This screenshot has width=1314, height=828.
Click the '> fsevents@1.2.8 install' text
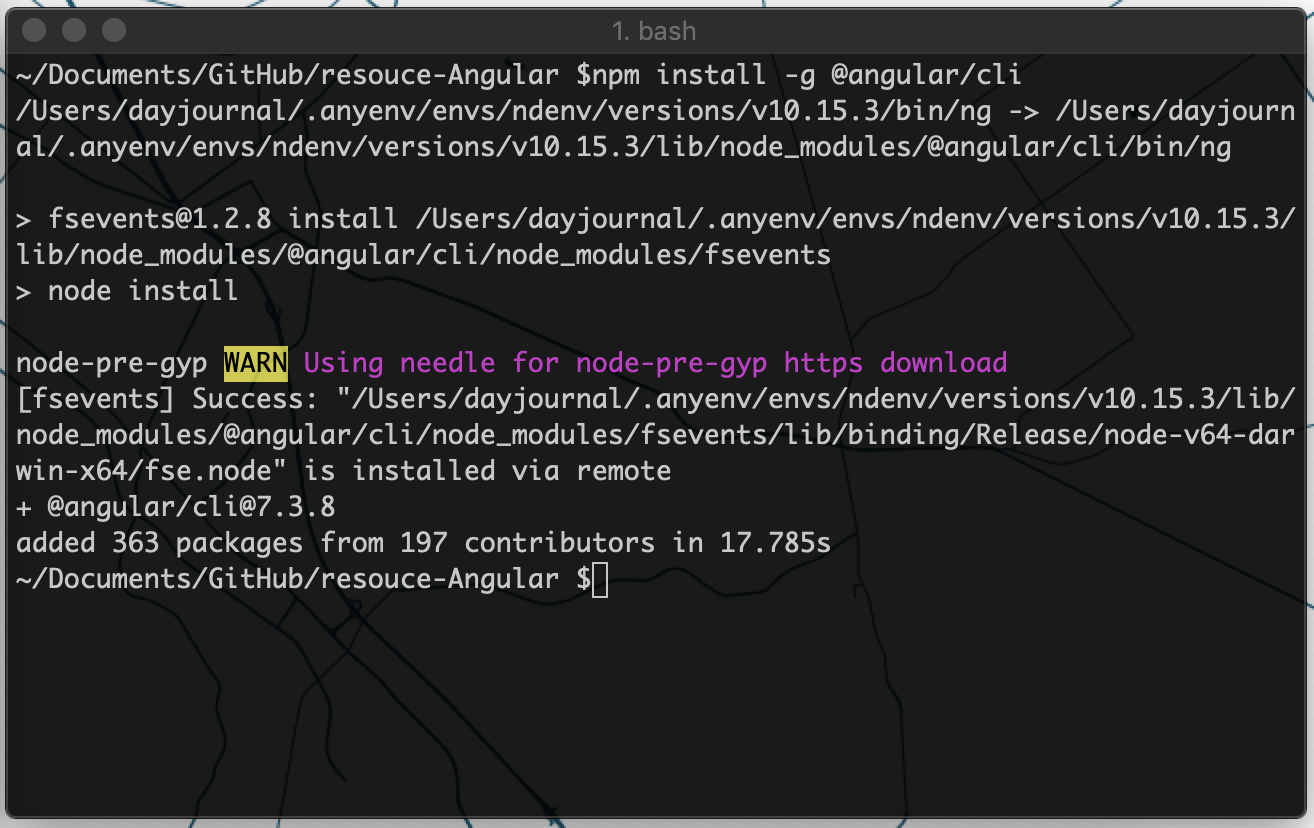(x=208, y=219)
